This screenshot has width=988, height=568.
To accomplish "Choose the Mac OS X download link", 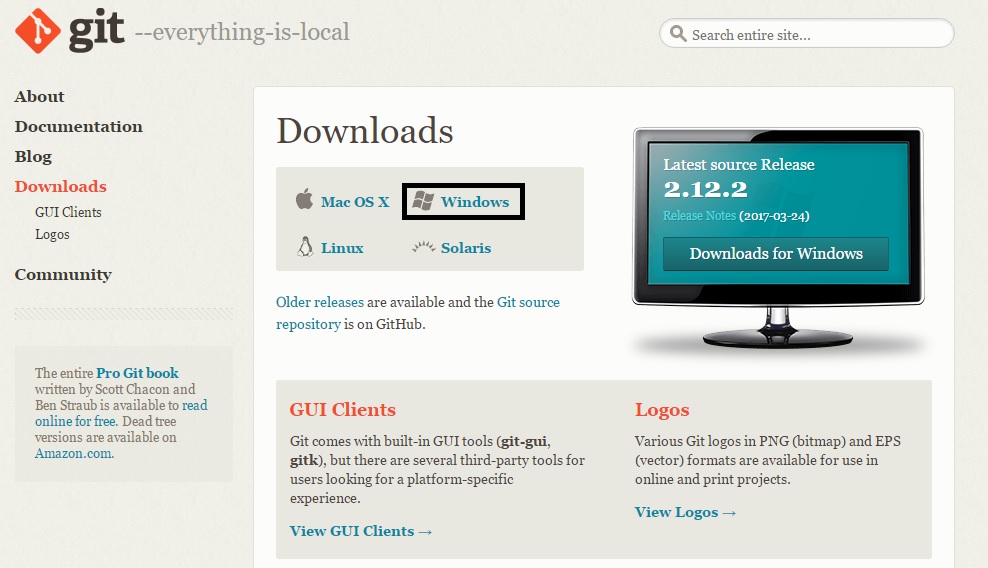I will 355,202.
